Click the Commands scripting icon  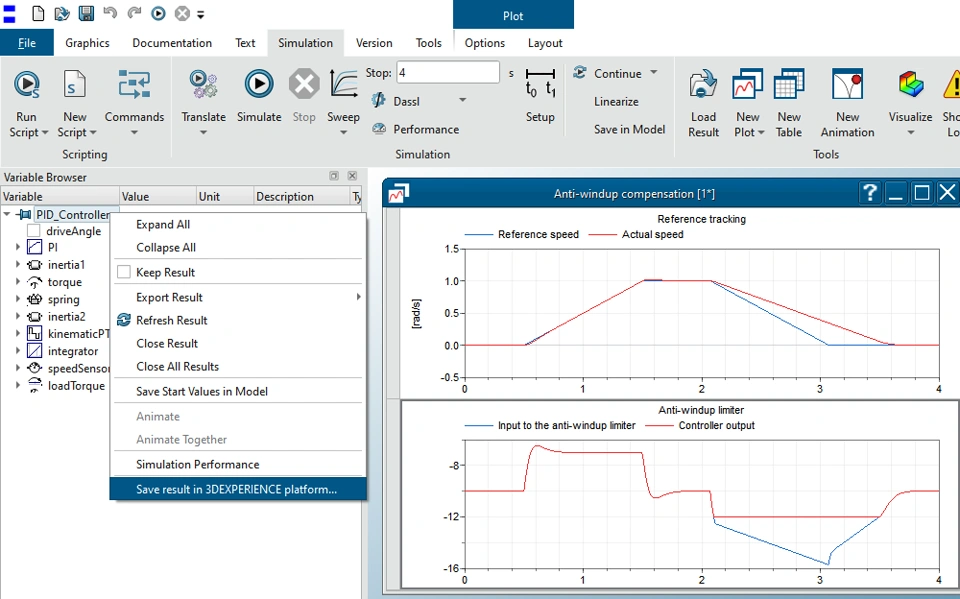tap(134, 84)
